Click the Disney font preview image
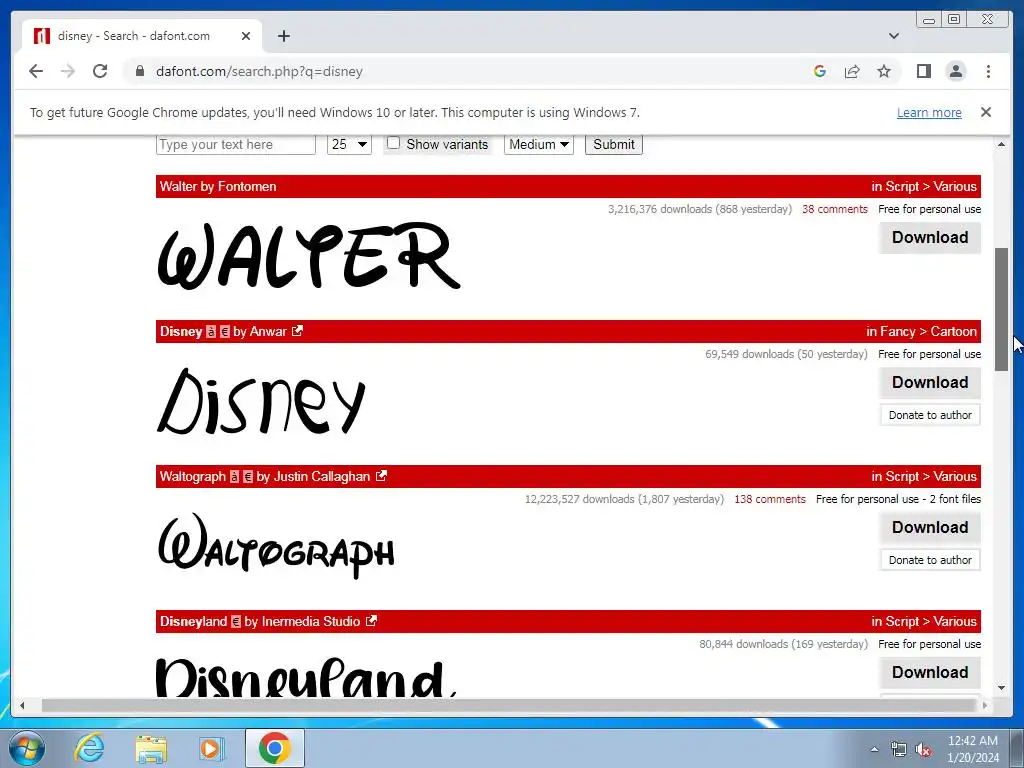This screenshot has height=768, width=1024. [x=261, y=402]
